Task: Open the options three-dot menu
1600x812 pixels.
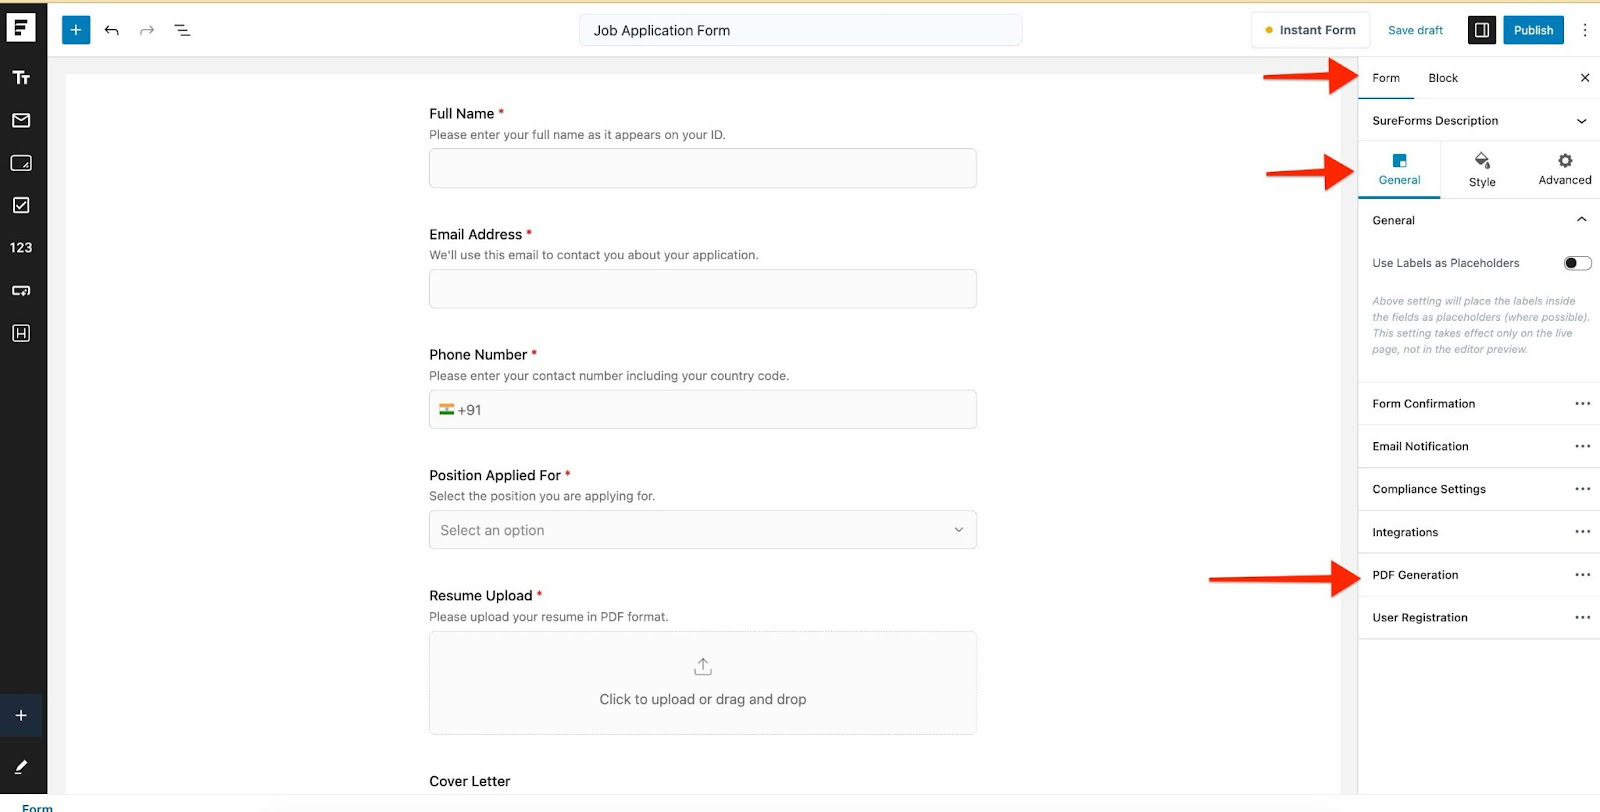Action: 1585,30
